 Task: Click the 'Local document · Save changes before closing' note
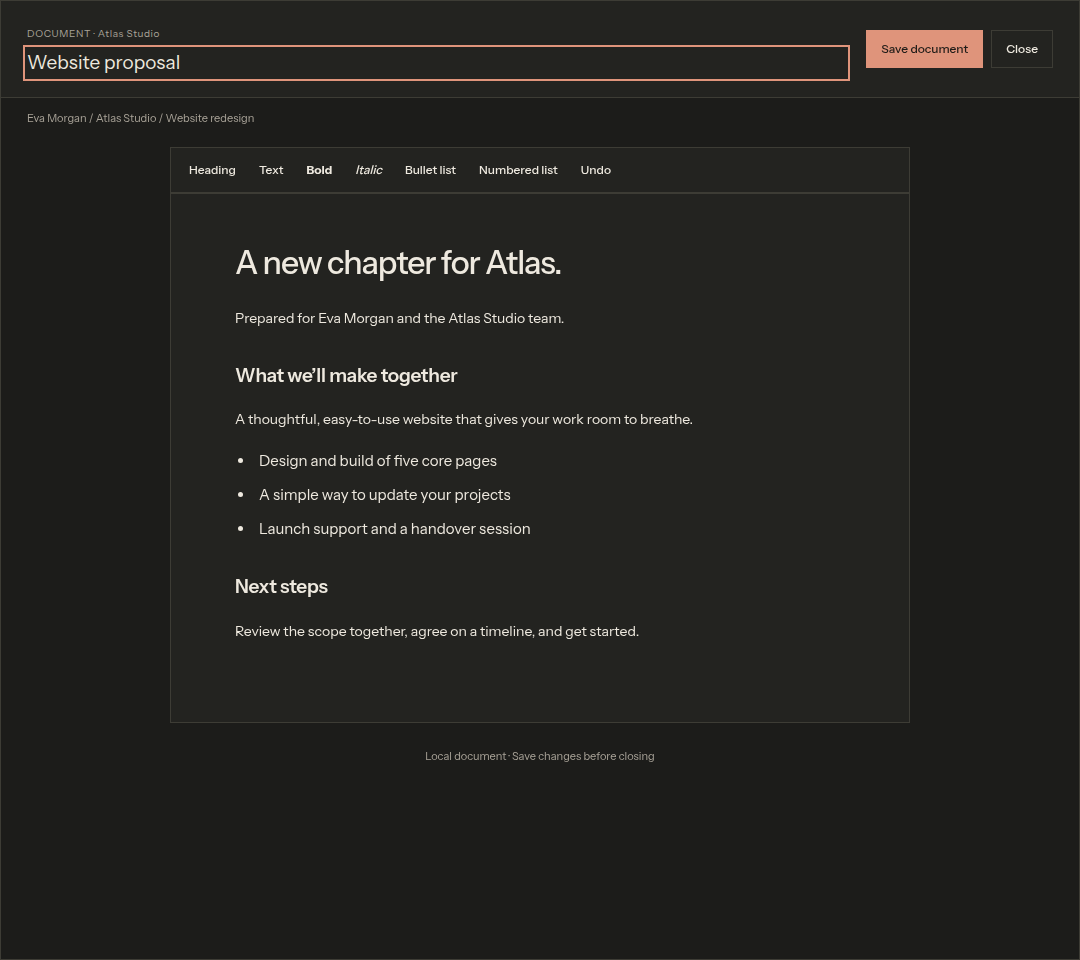pos(539,756)
